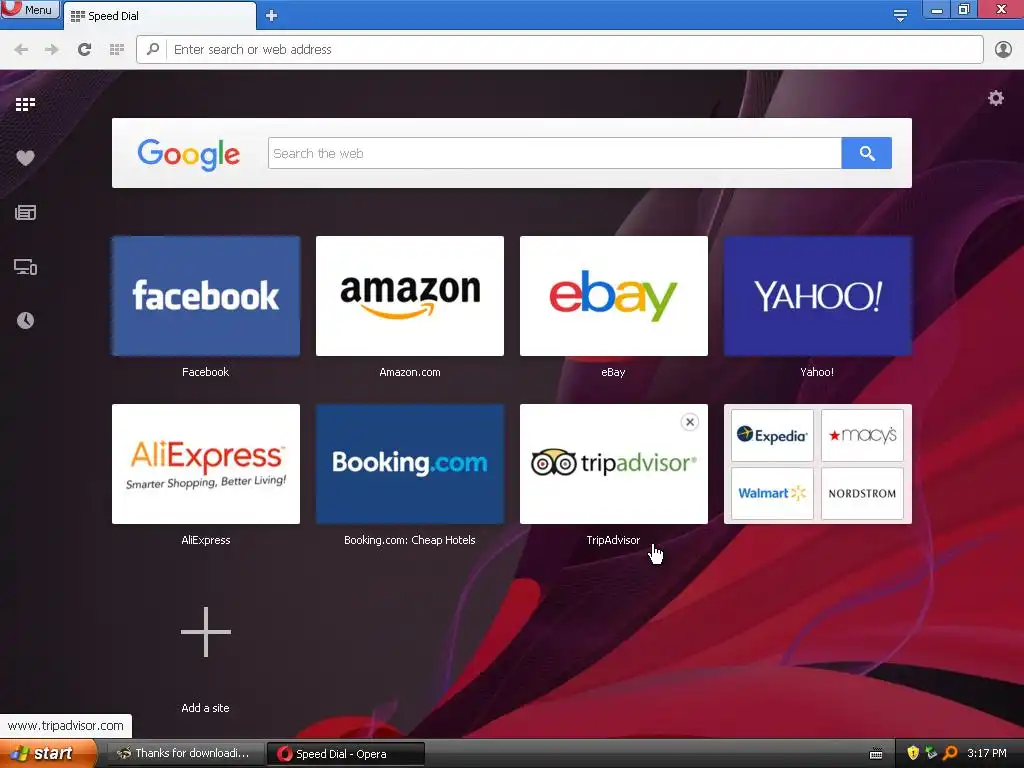Open the tab menu icon in title bar
Viewport: 1024px width, 768px height.
[x=900, y=16]
